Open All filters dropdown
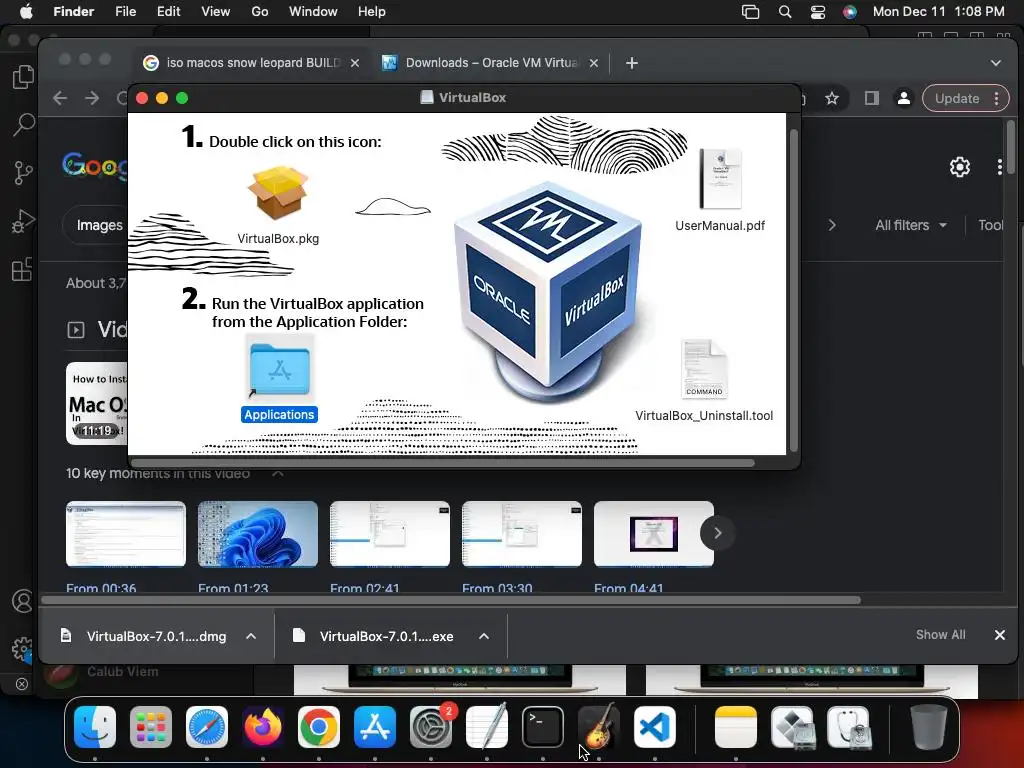This screenshot has width=1024, height=768. tap(911, 225)
